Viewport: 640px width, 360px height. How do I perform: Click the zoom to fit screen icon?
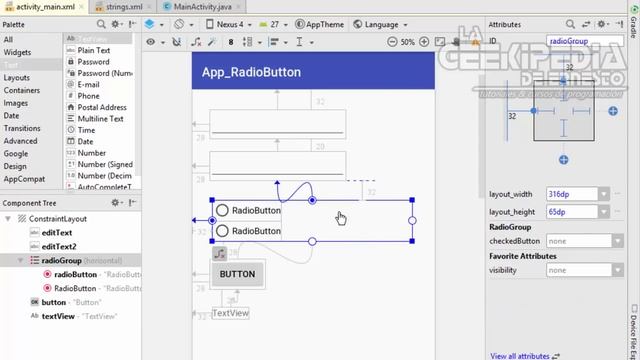(440, 42)
